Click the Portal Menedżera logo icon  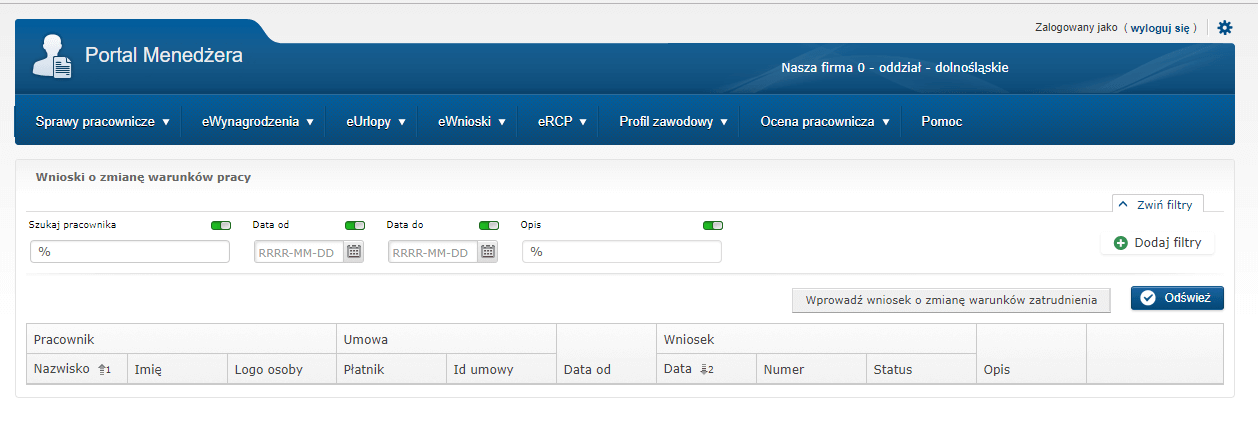click(x=51, y=56)
